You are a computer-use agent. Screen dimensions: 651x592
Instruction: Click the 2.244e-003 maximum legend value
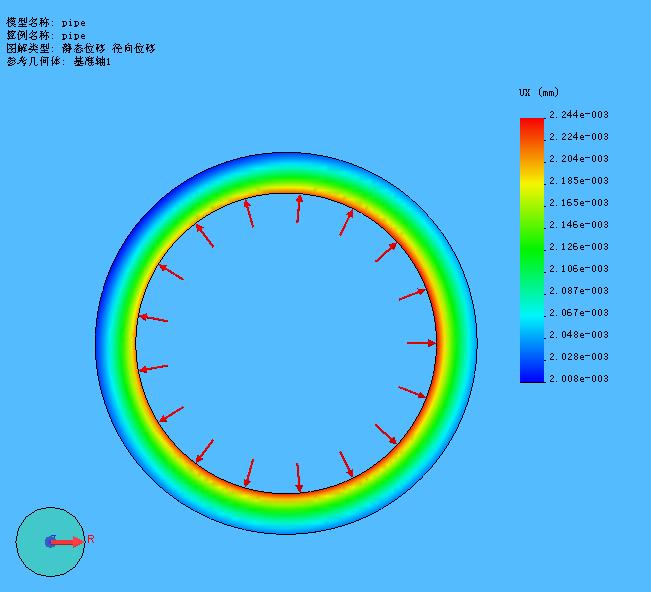tap(579, 115)
